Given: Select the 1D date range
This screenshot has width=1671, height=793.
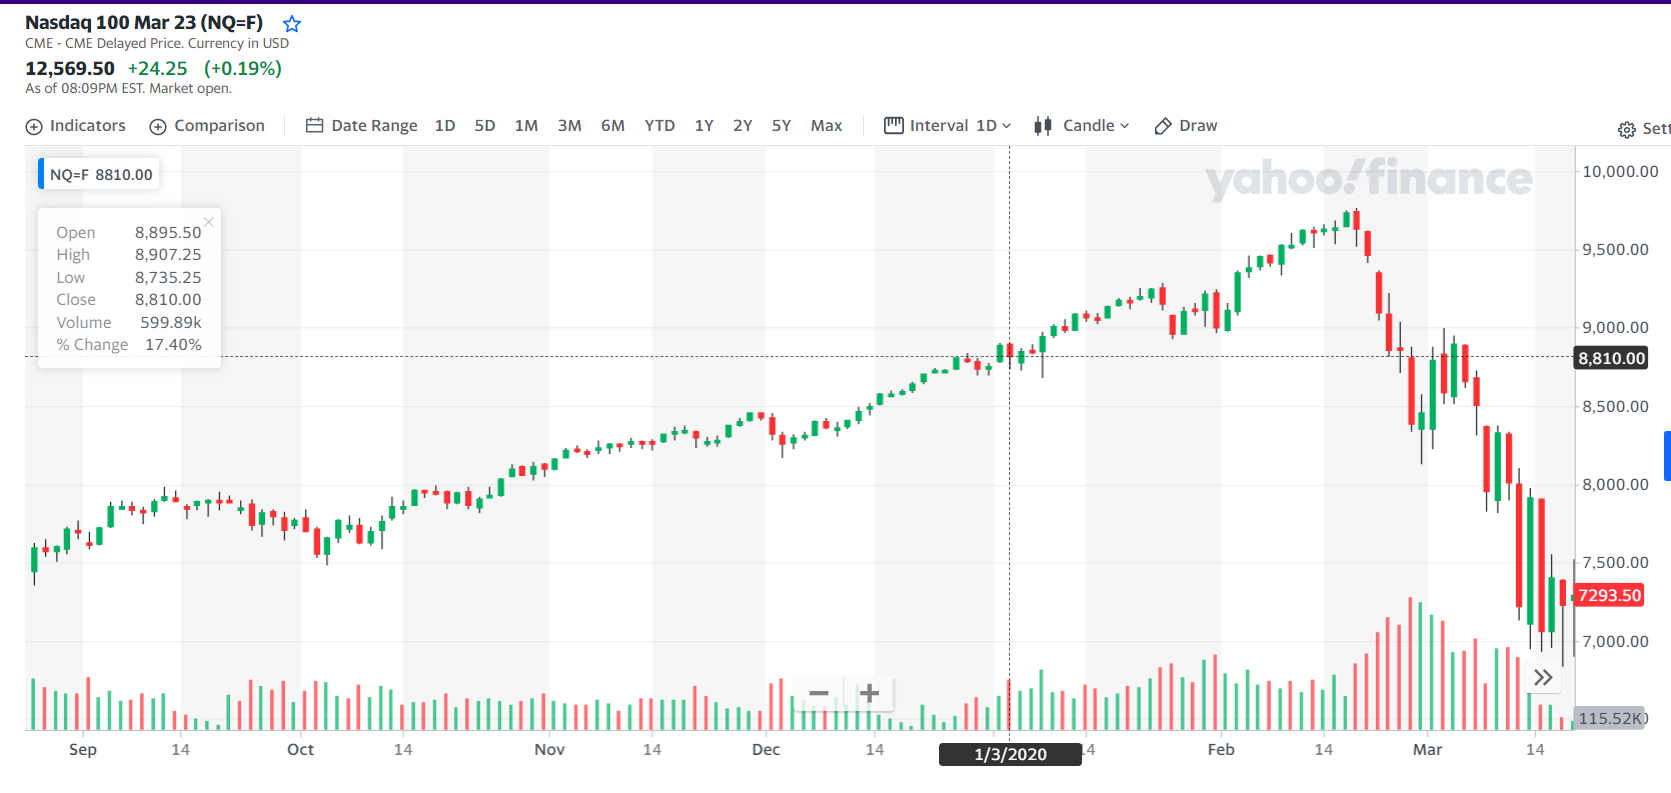Looking at the screenshot, I should tap(445, 126).
